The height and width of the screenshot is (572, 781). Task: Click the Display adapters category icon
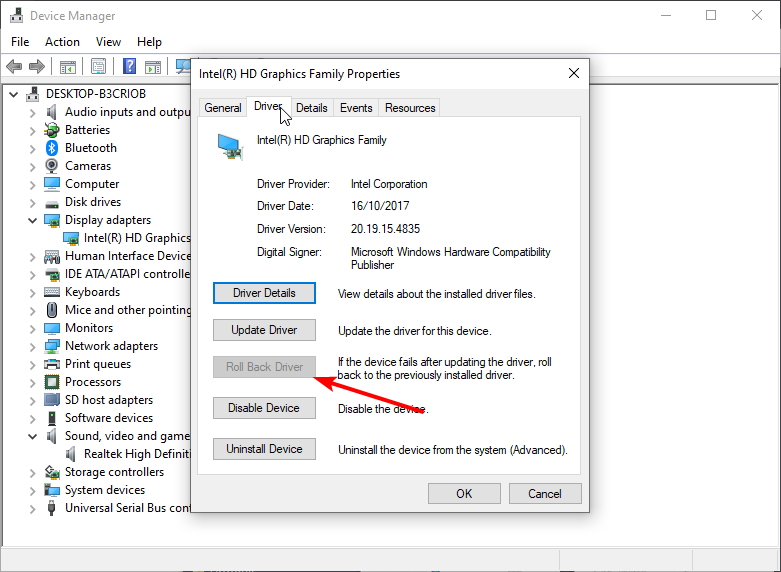[52, 220]
